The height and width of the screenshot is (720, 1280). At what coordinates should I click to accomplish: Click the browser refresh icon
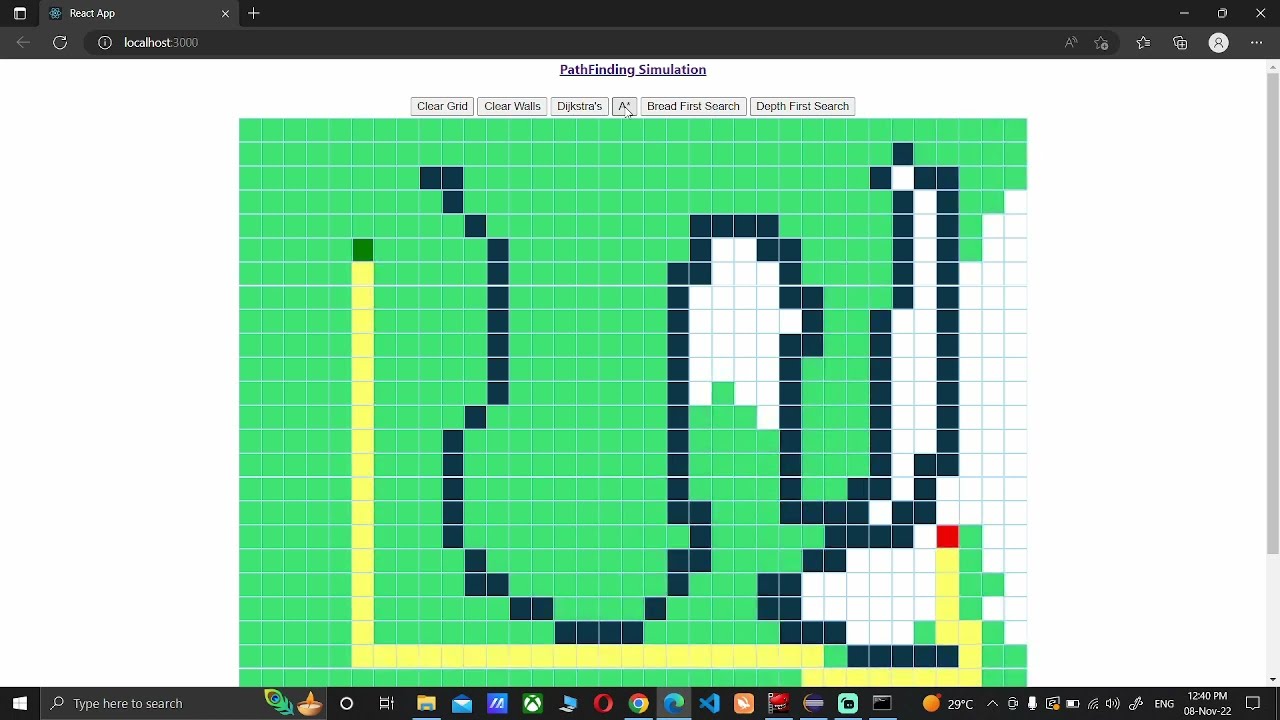pyautogui.click(x=60, y=42)
